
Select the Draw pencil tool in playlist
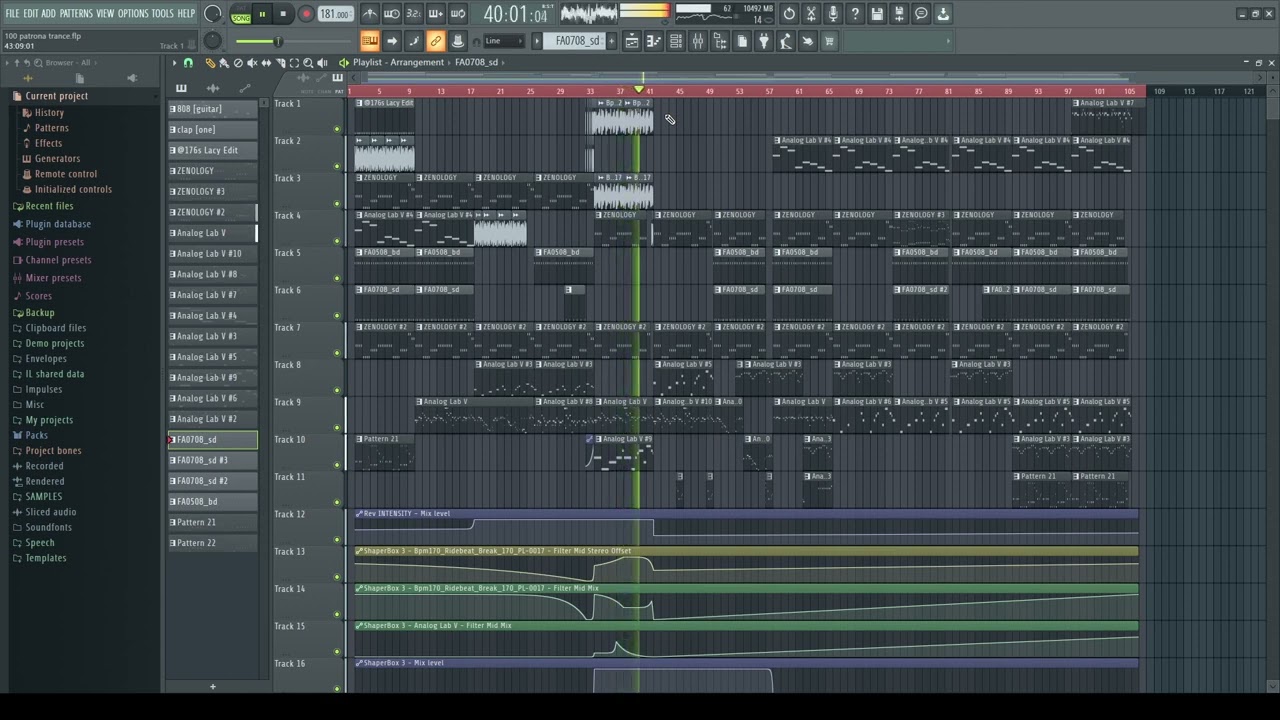pos(210,63)
